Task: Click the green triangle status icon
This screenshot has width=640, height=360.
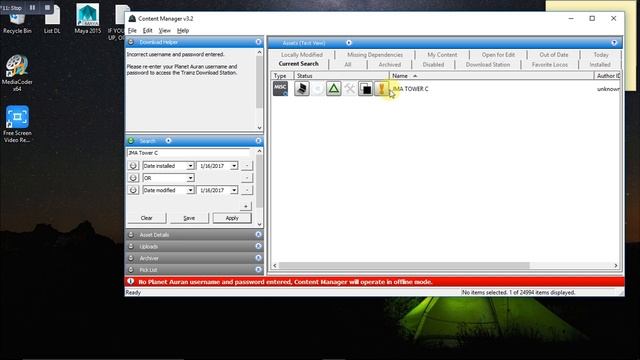Action: coord(333,89)
